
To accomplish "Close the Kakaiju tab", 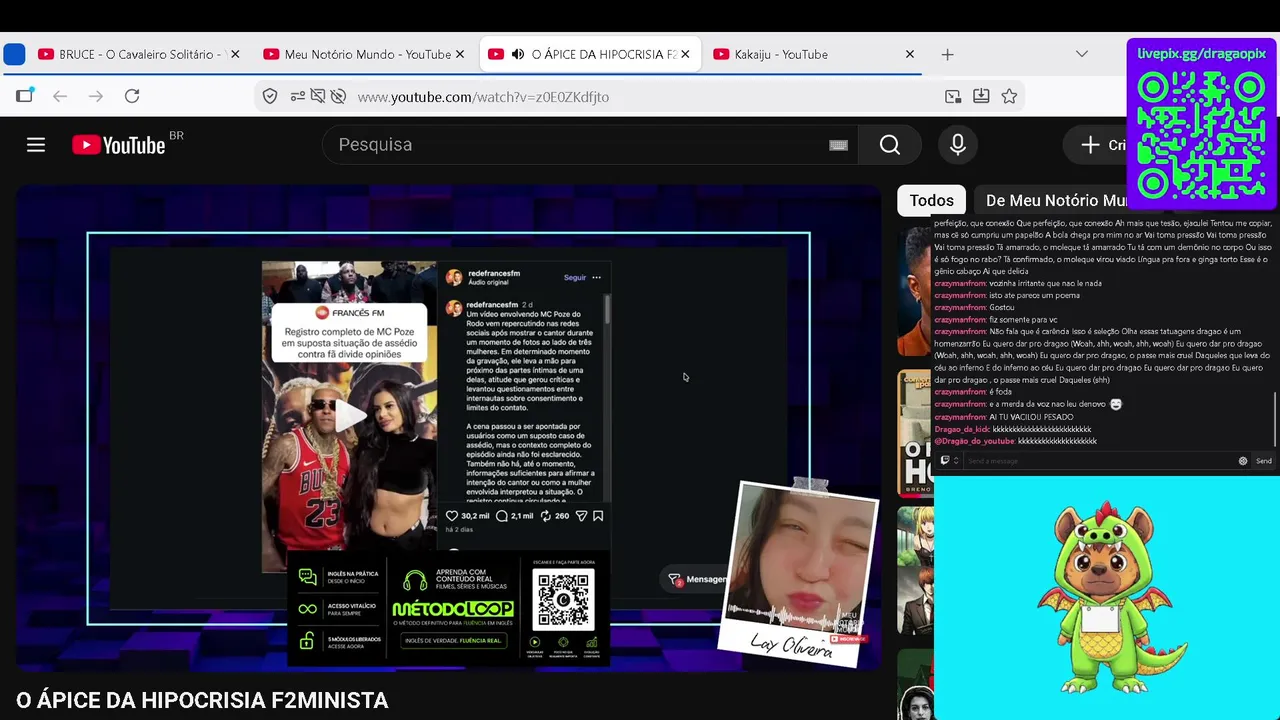I will [910, 54].
